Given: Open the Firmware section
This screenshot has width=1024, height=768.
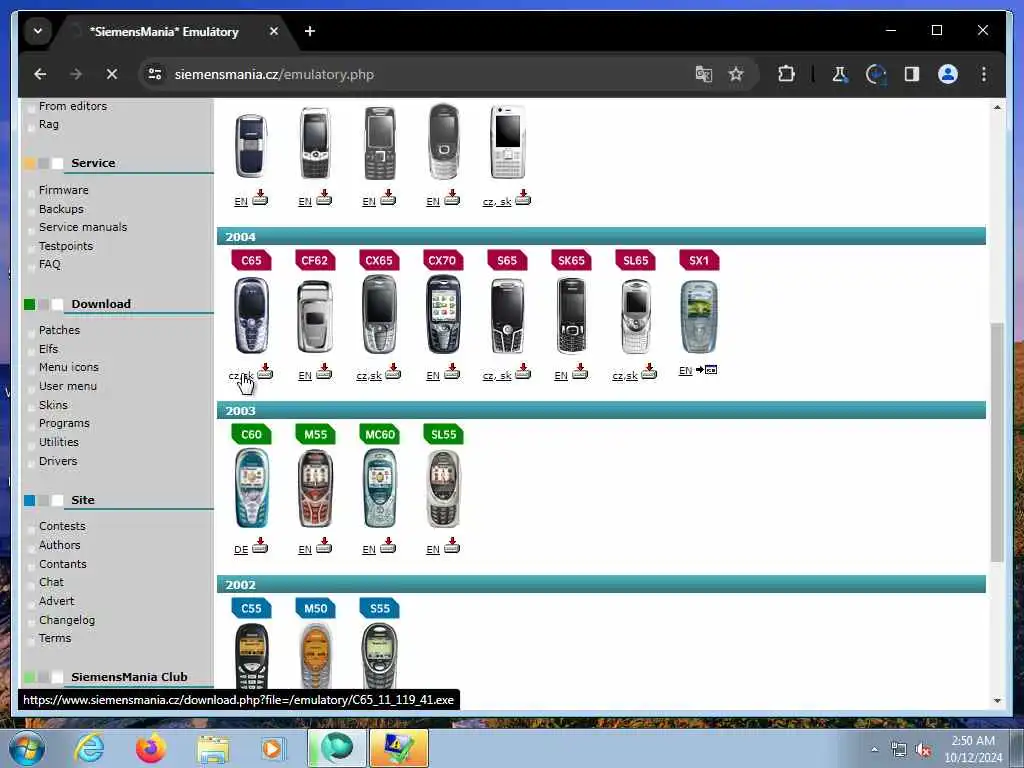Looking at the screenshot, I should pyautogui.click(x=63, y=190).
